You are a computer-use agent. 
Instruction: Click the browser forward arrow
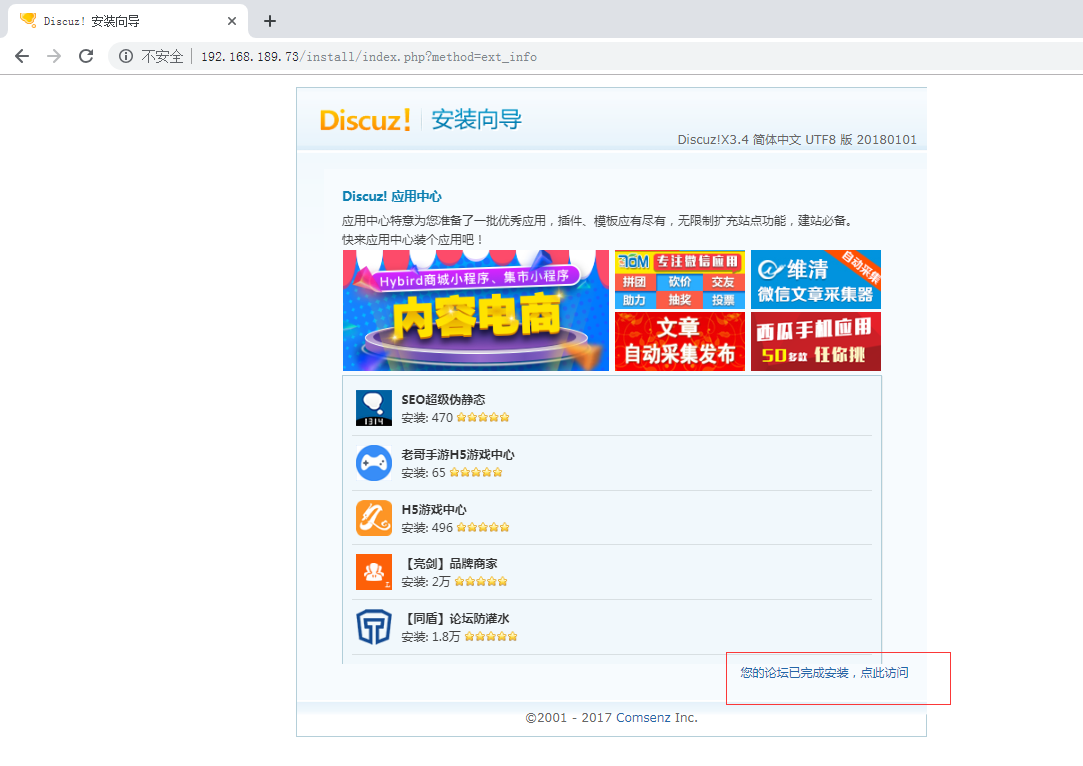[x=54, y=56]
